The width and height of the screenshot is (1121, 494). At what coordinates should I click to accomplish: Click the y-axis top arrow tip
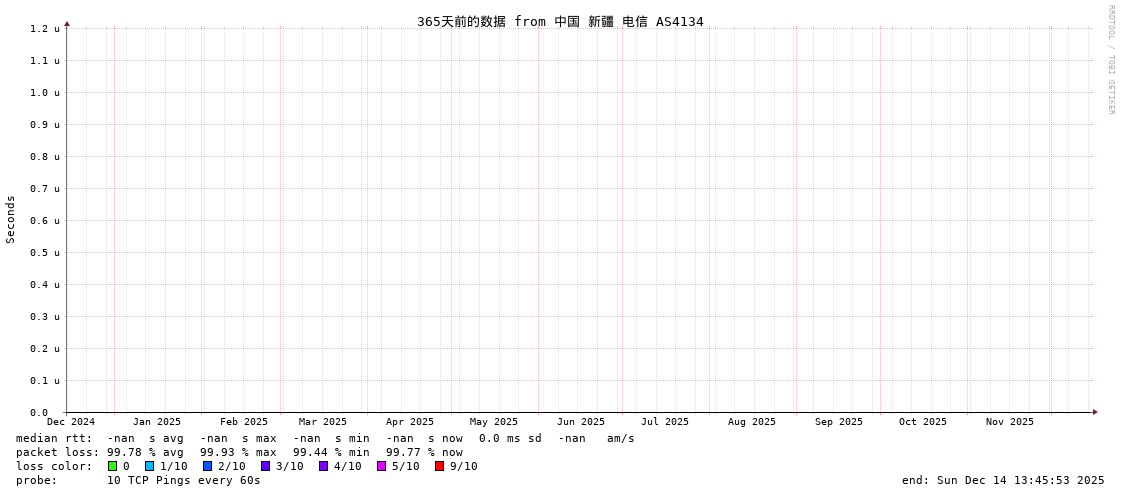(x=67, y=23)
